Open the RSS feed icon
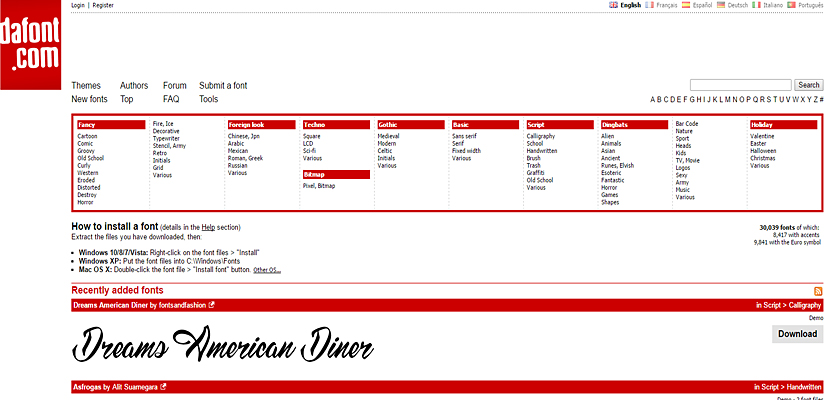This screenshot has height=400, width=826. point(818,291)
